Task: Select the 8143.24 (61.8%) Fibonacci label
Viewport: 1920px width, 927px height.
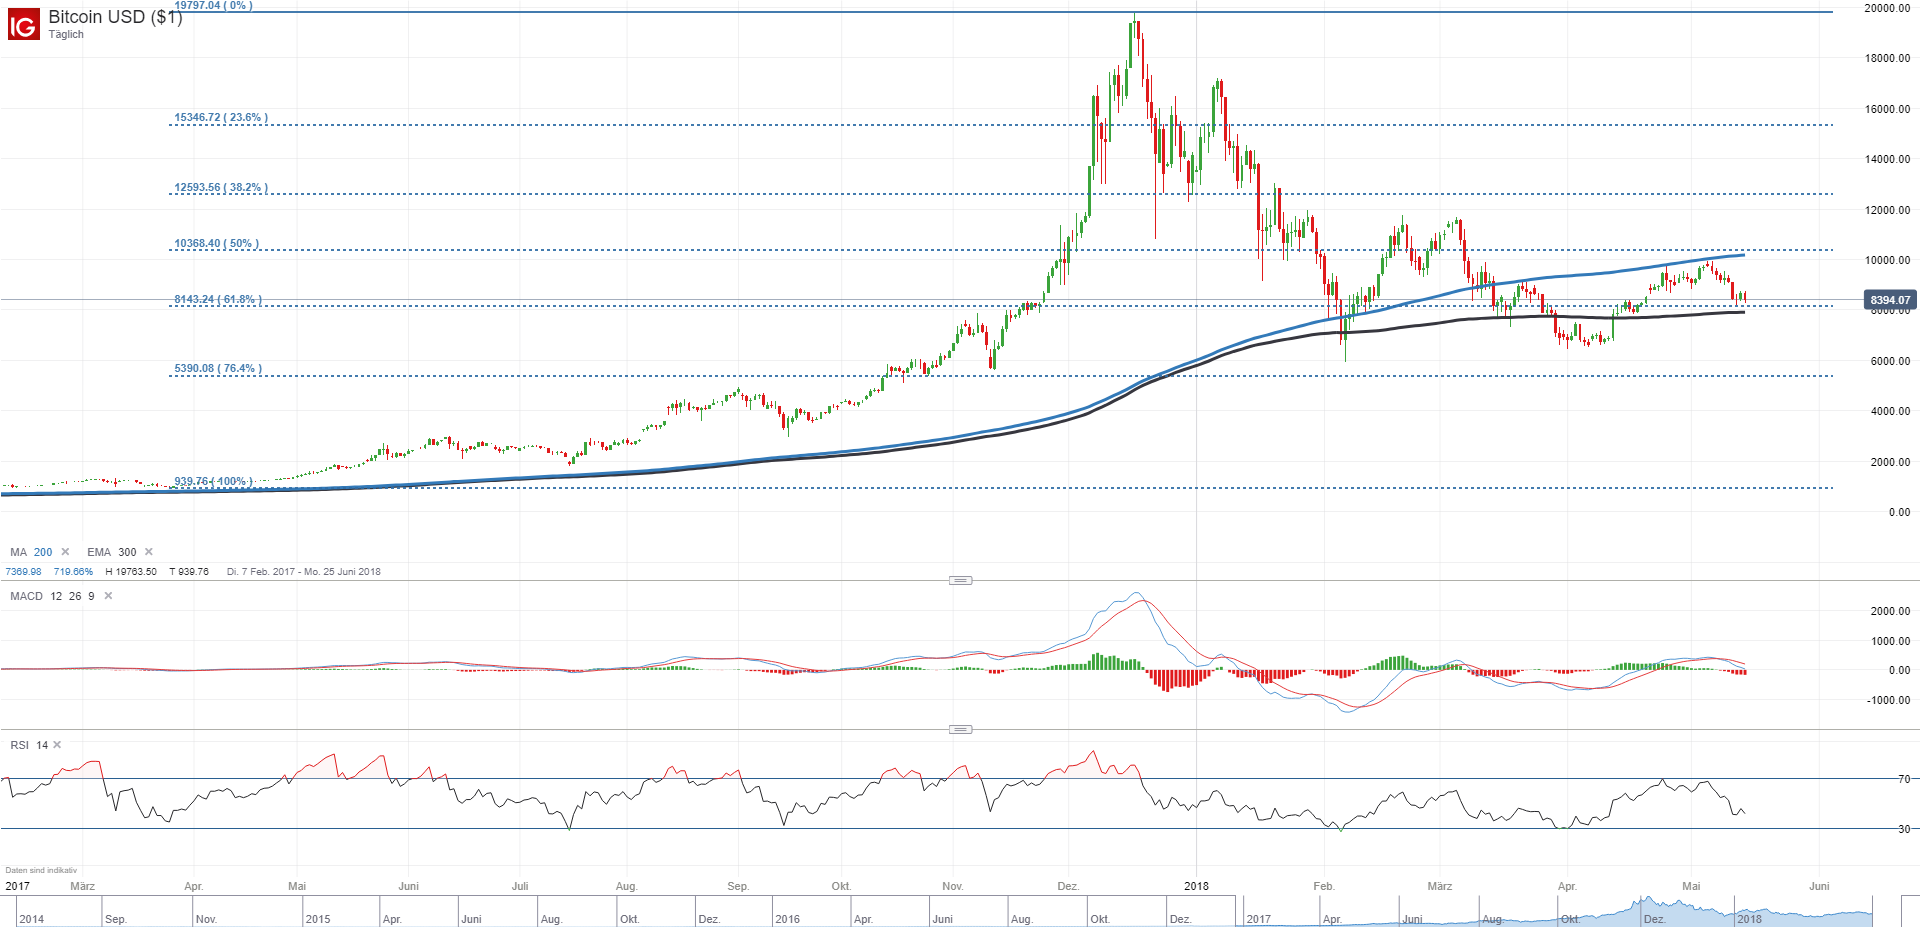Action: pyautogui.click(x=218, y=299)
